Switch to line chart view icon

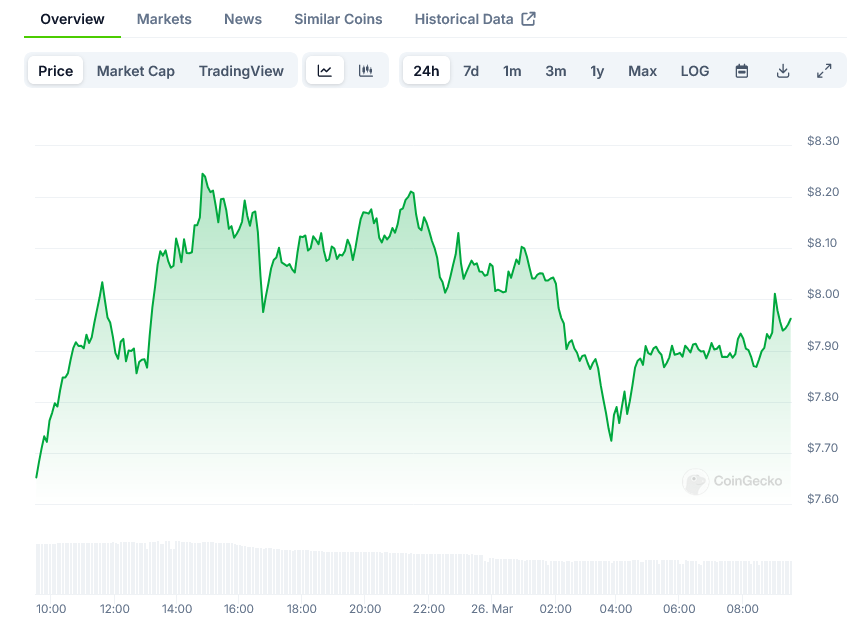(x=324, y=71)
